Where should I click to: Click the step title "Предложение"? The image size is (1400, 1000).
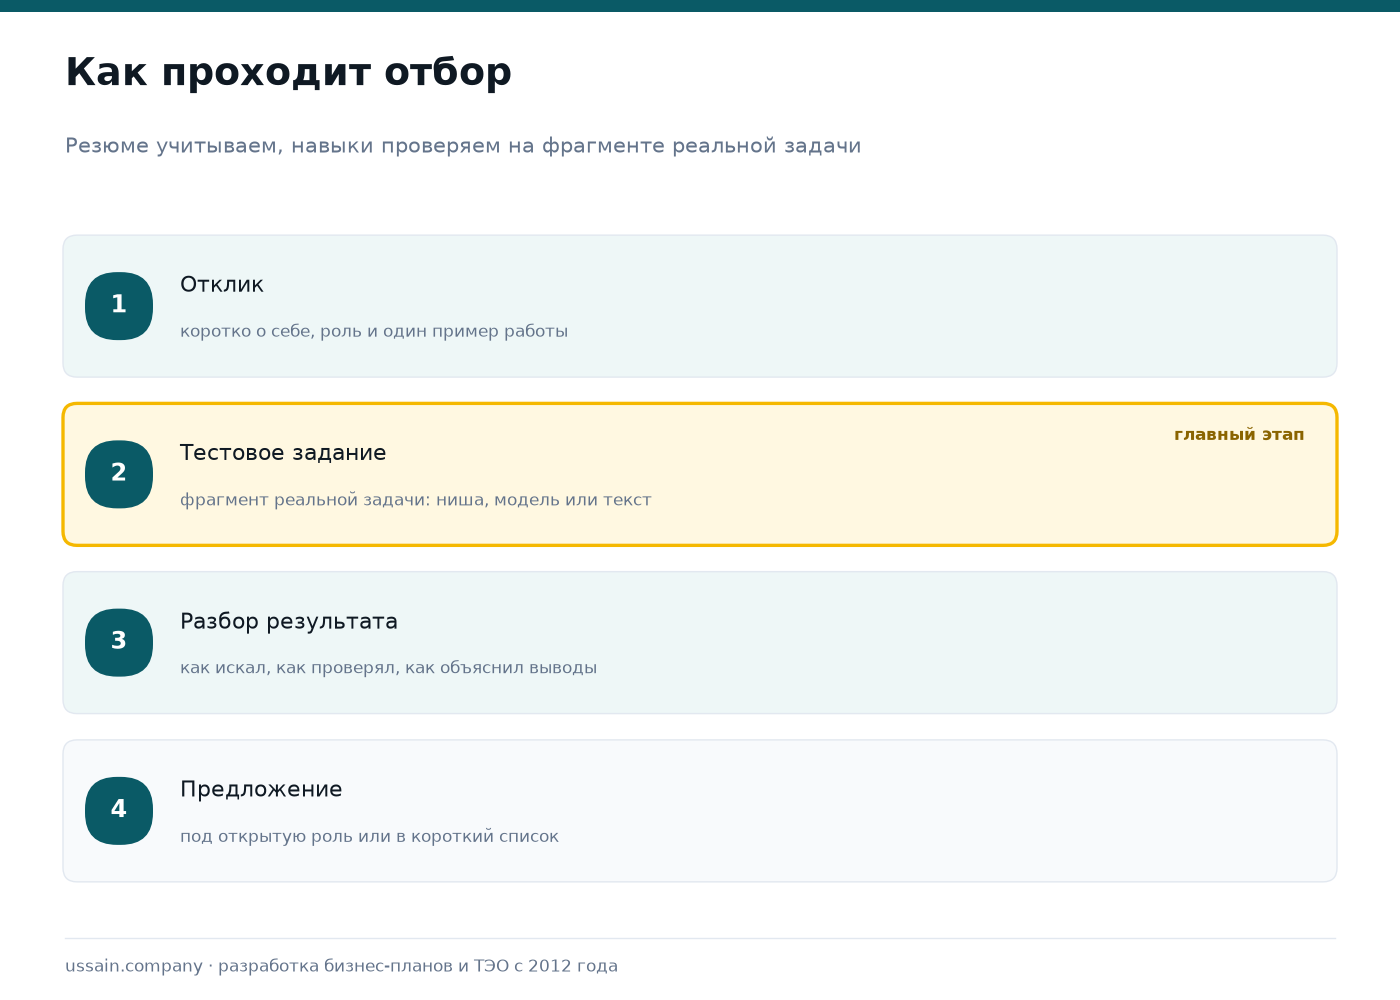coord(261,790)
